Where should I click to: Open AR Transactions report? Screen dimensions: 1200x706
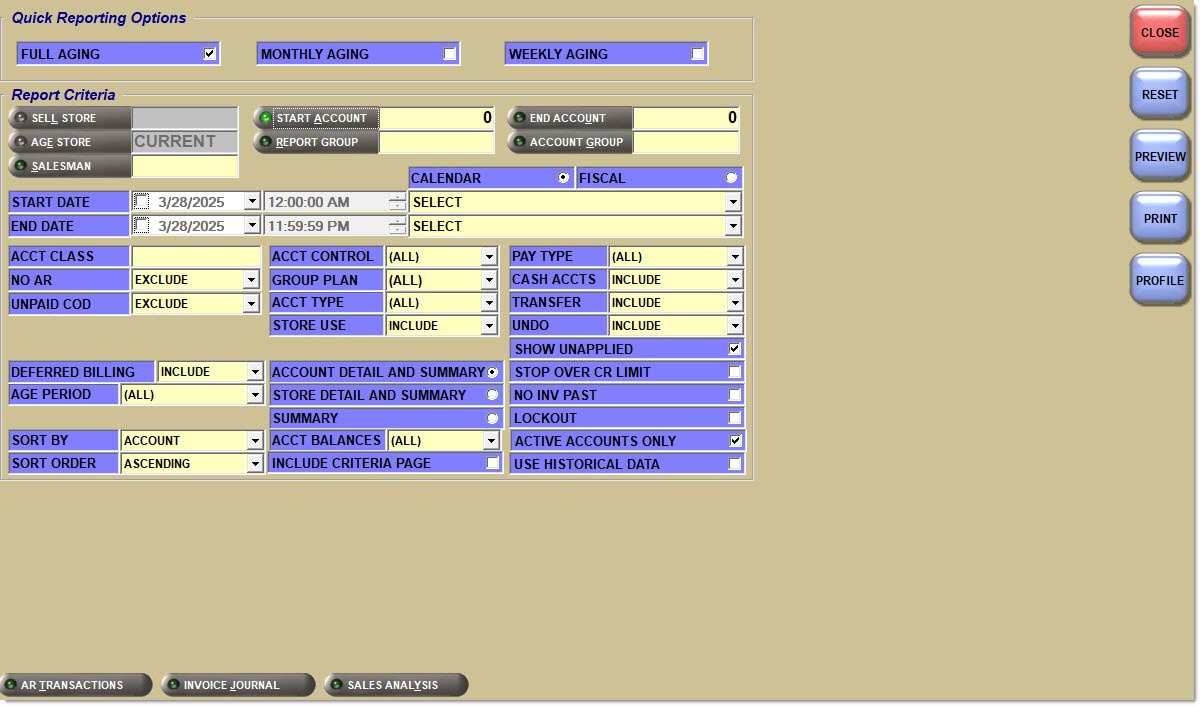tap(76, 685)
